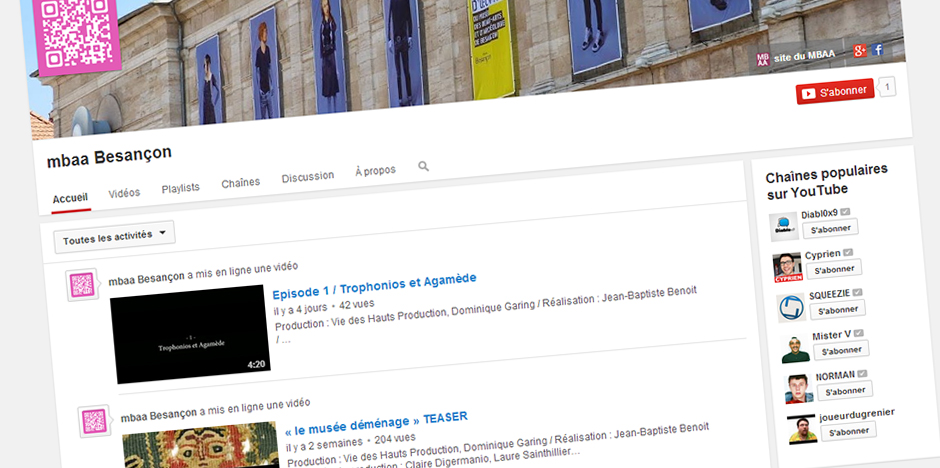Open NORMAN channel avatar
Viewport: 940px width, 468px height.
click(x=799, y=389)
